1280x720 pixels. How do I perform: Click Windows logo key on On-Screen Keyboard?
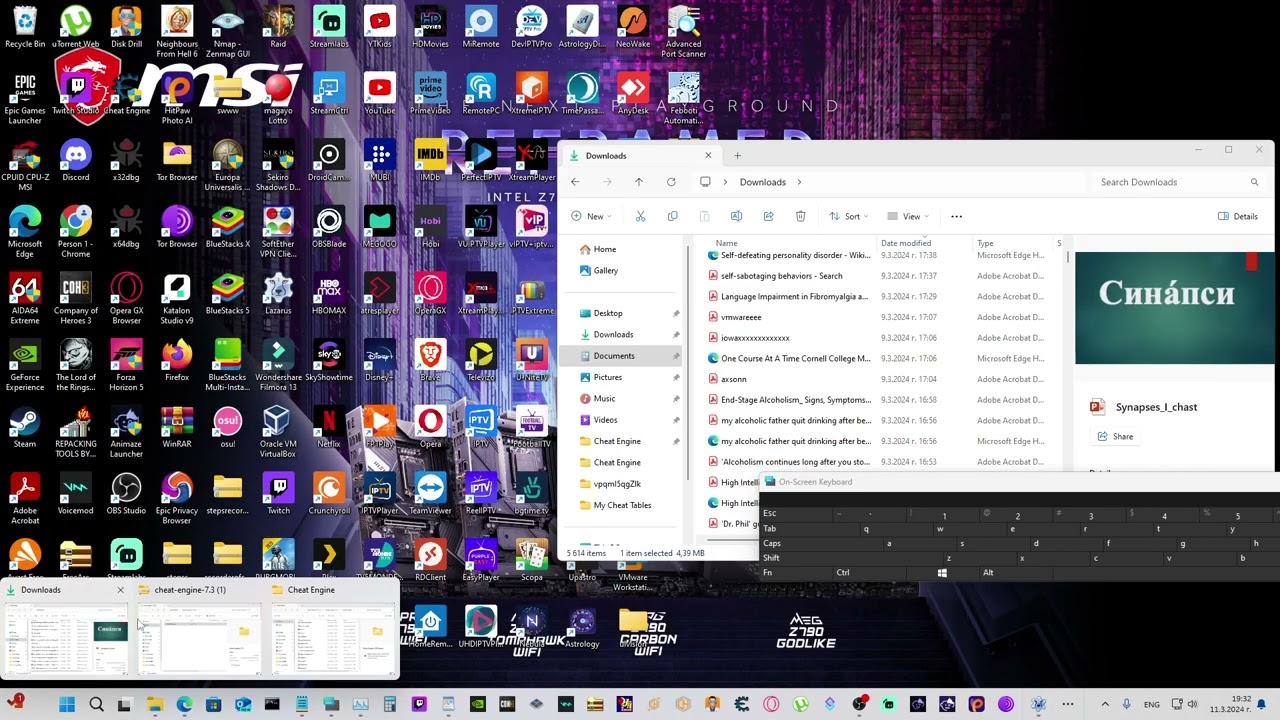coord(942,573)
